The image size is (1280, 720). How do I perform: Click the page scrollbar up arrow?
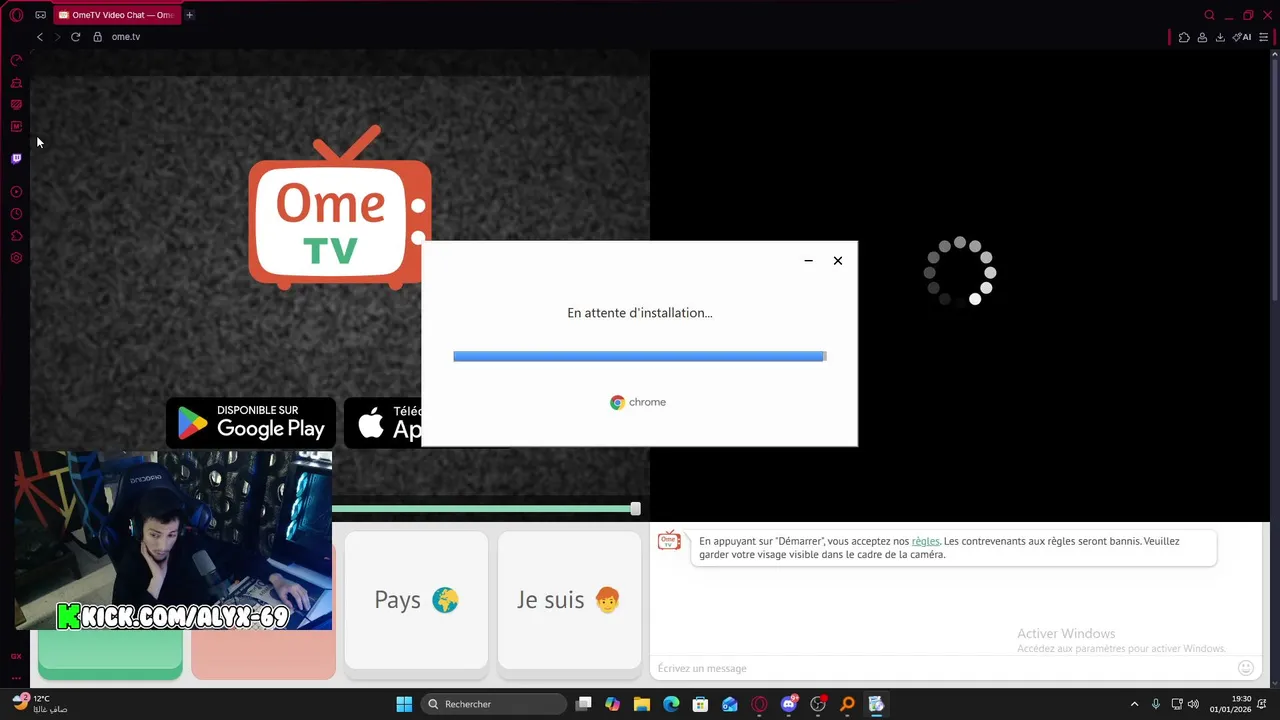1275,53
